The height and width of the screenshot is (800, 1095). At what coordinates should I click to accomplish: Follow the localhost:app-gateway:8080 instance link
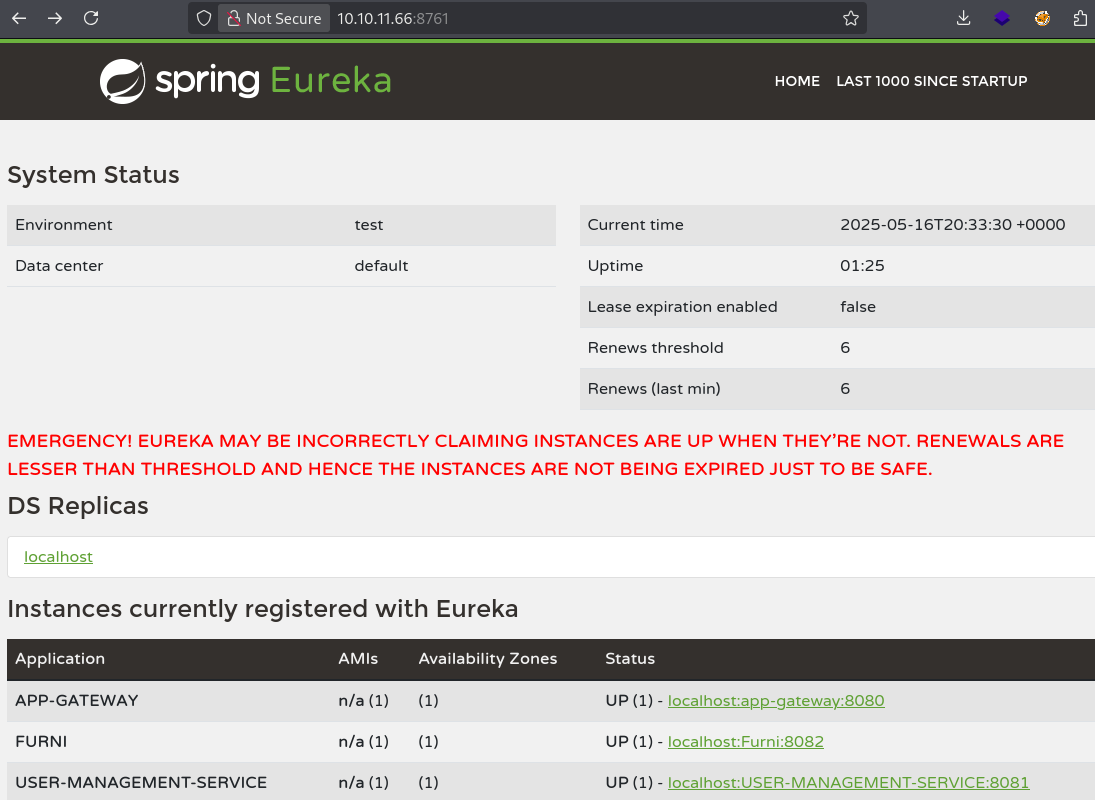click(x=776, y=701)
